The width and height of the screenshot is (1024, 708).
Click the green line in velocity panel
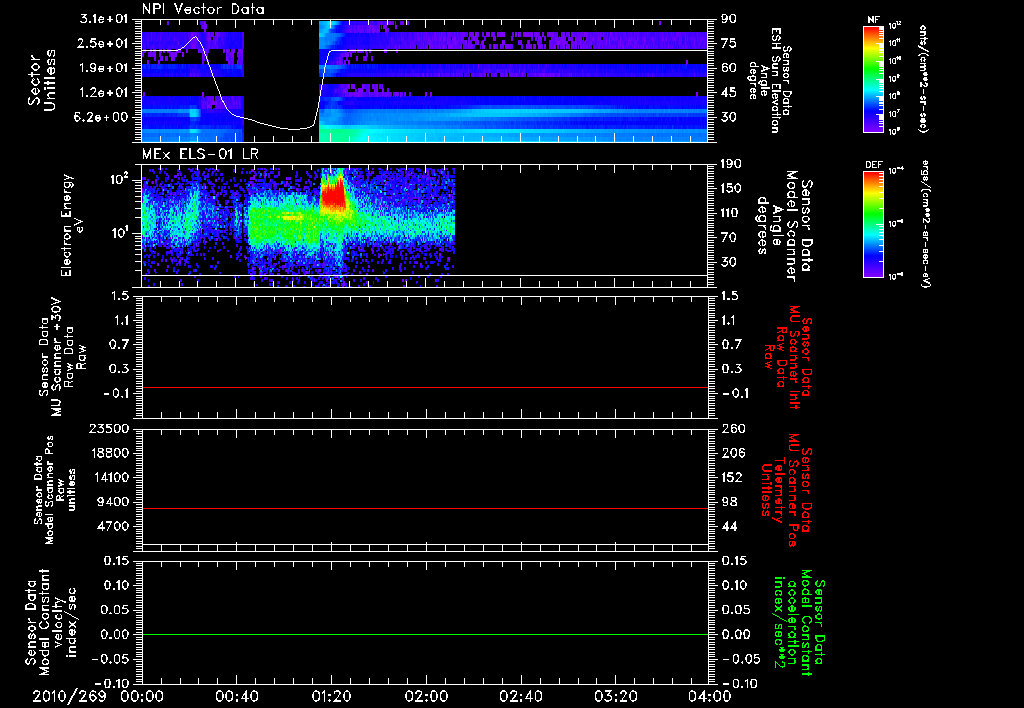(424, 634)
